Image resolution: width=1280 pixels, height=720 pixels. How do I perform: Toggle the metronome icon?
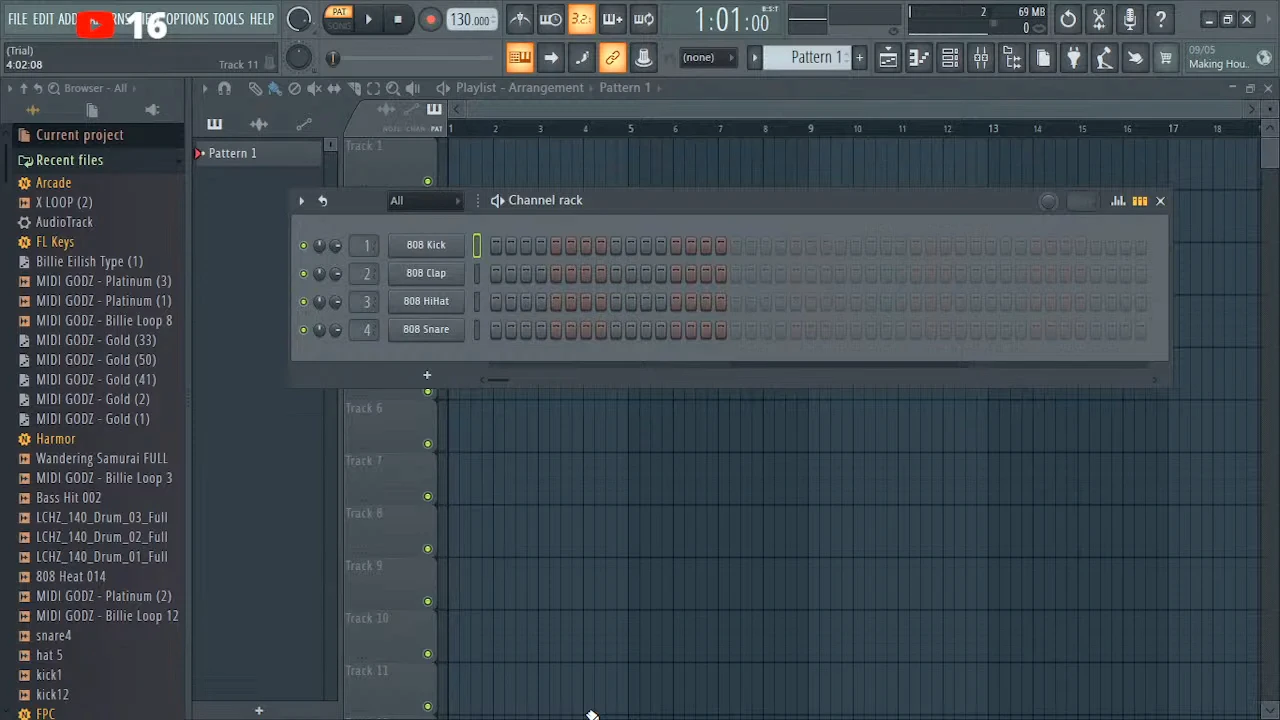520,19
